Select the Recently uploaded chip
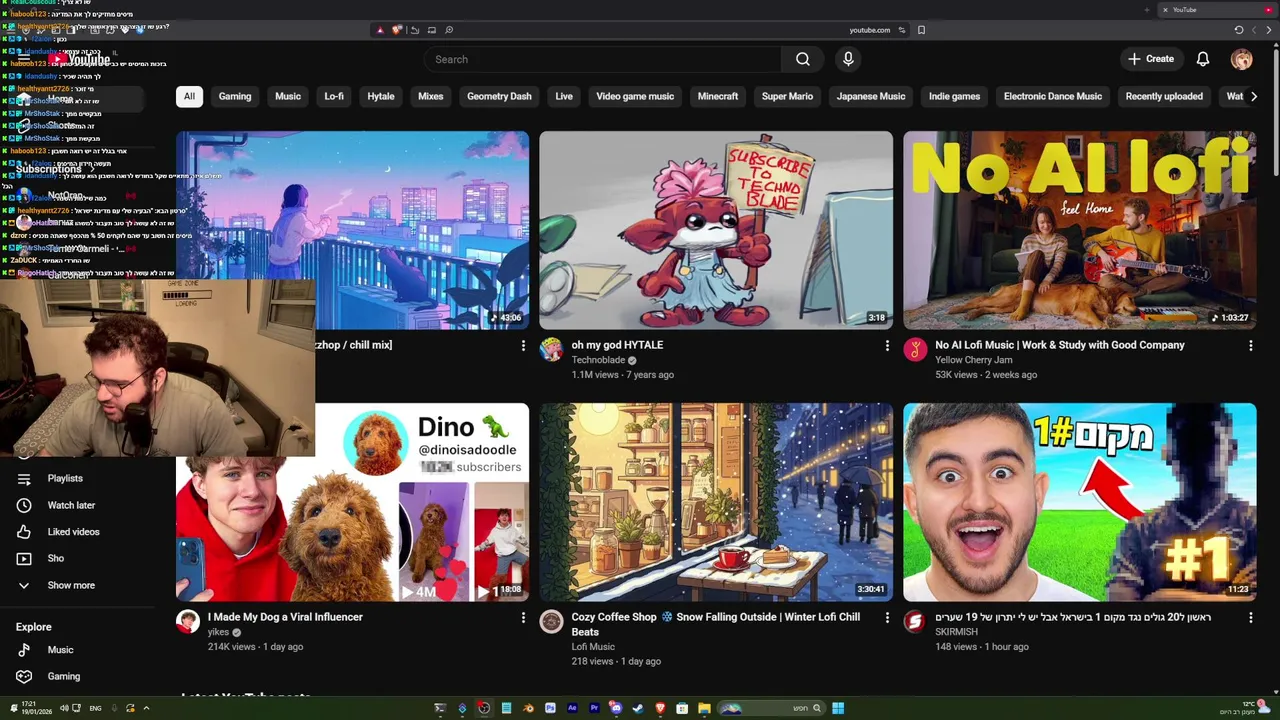The width and height of the screenshot is (1280, 720). [x=1164, y=96]
